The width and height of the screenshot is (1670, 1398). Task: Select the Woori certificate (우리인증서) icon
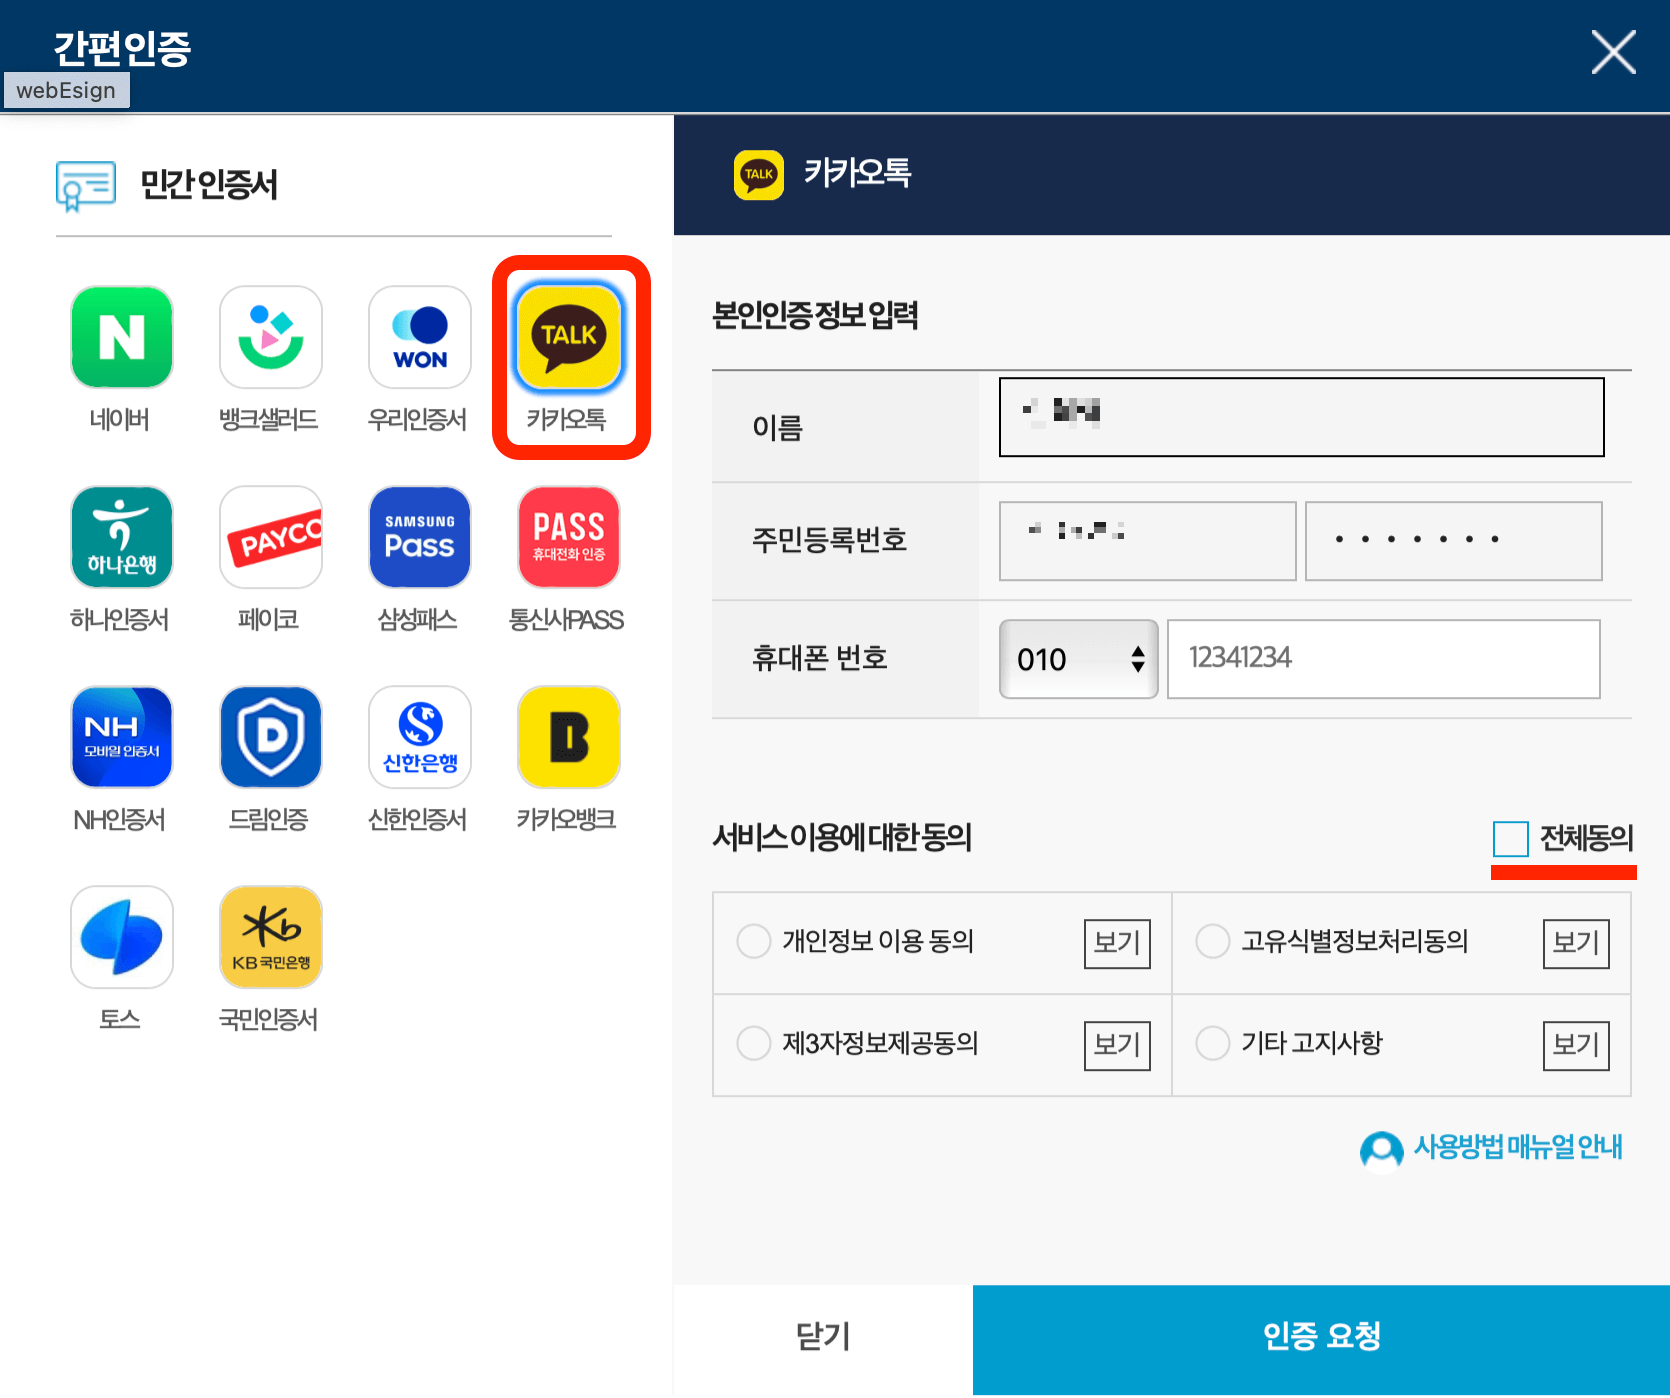419,337
